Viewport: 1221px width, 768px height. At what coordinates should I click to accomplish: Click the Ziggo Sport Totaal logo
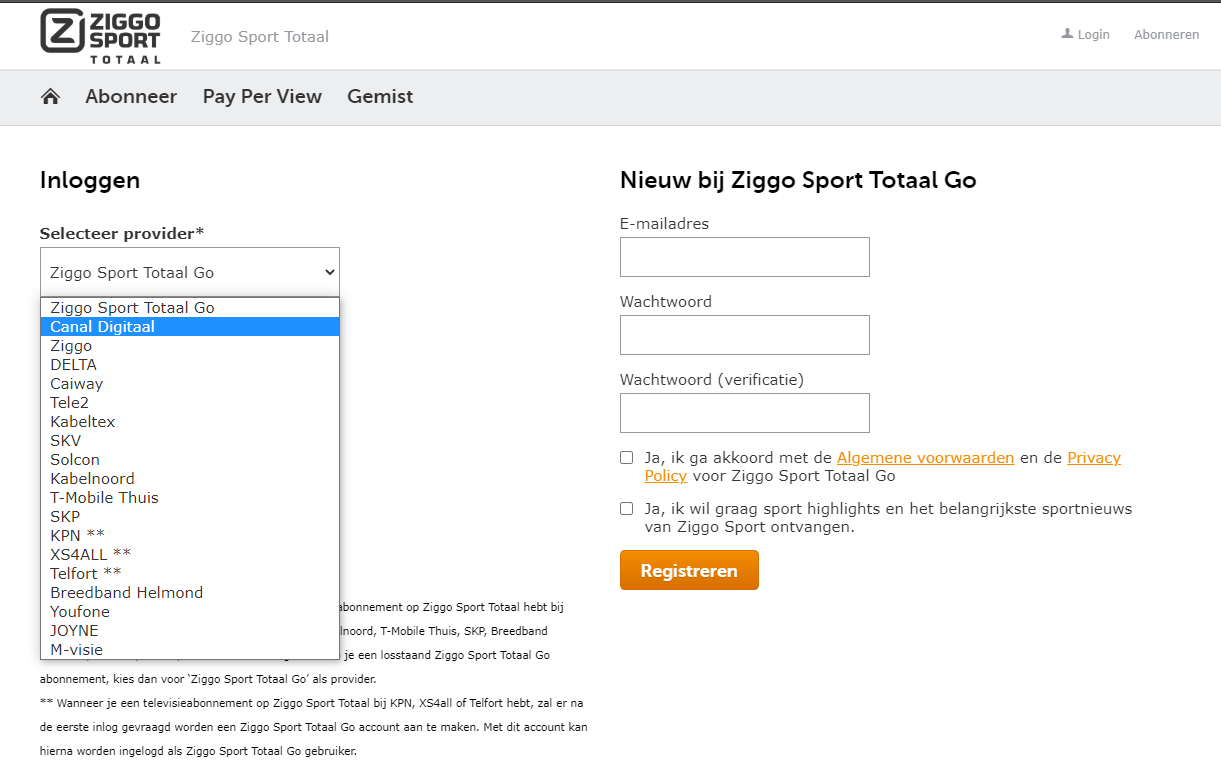[x=100, y=36]
